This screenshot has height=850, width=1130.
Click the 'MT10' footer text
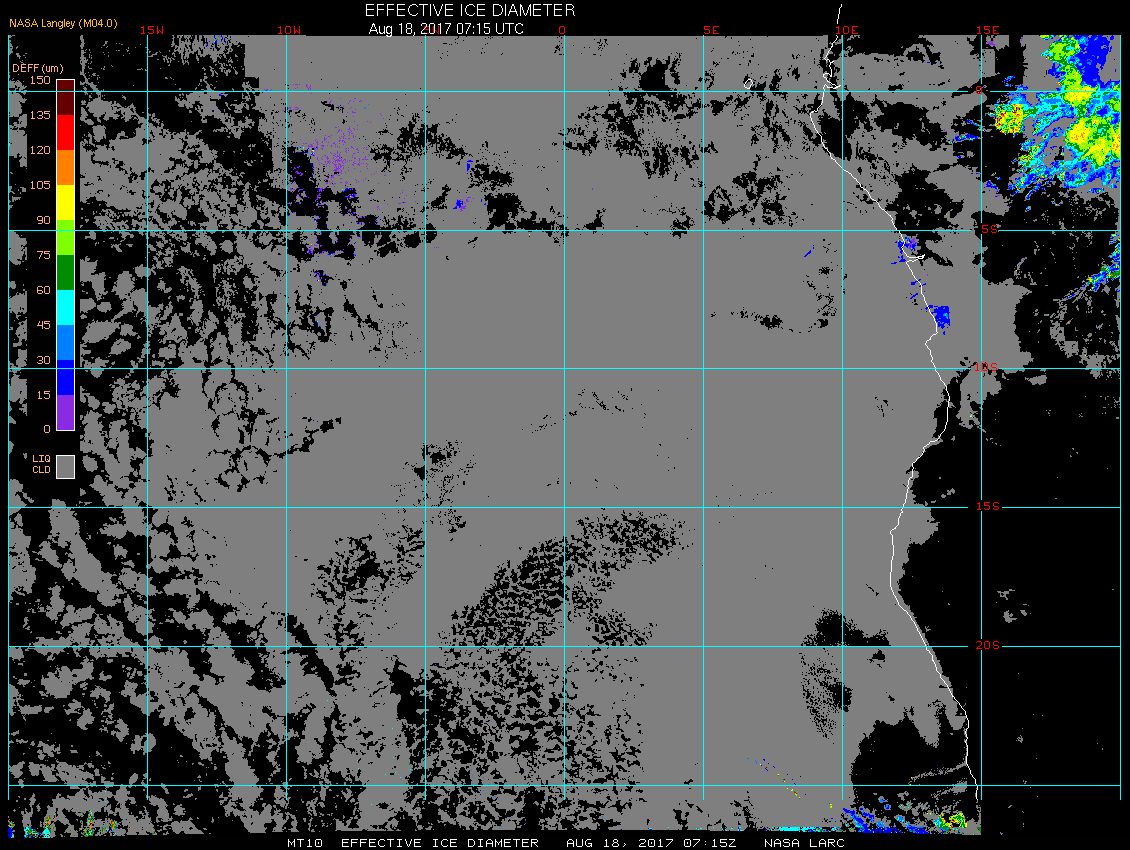point(305,843)
